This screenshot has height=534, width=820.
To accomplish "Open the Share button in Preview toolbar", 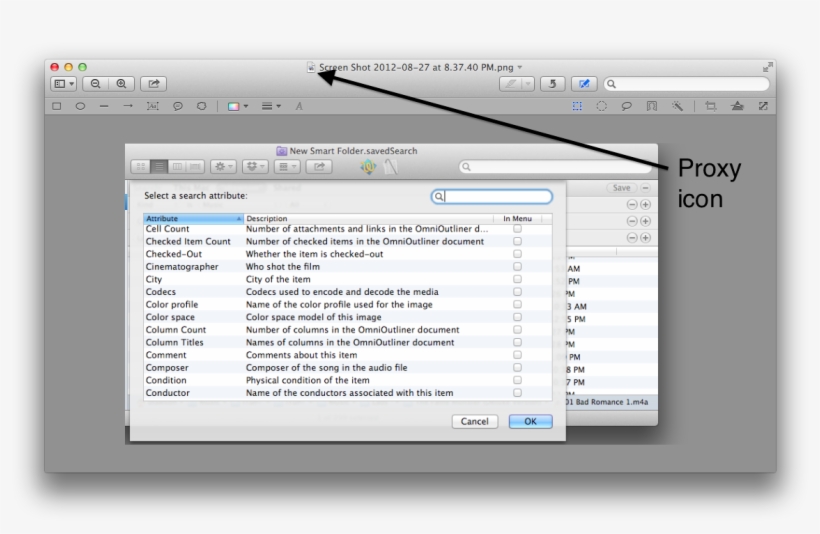I will [x=155, y=85].
